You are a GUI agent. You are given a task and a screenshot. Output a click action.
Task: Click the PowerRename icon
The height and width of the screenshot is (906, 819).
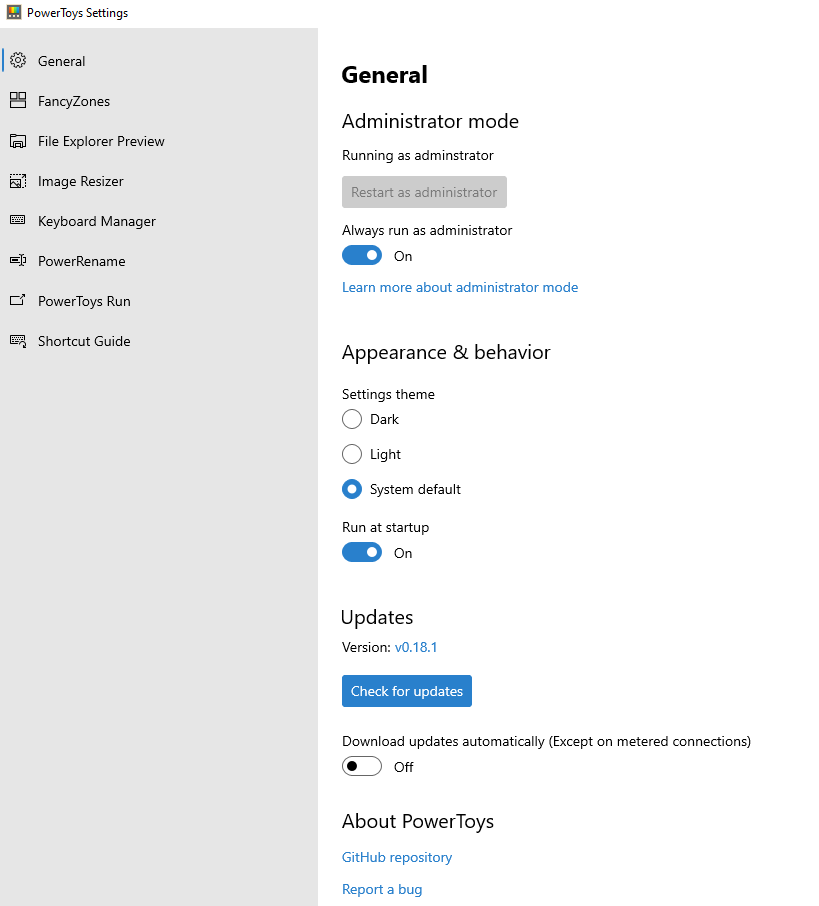[18, 261]
